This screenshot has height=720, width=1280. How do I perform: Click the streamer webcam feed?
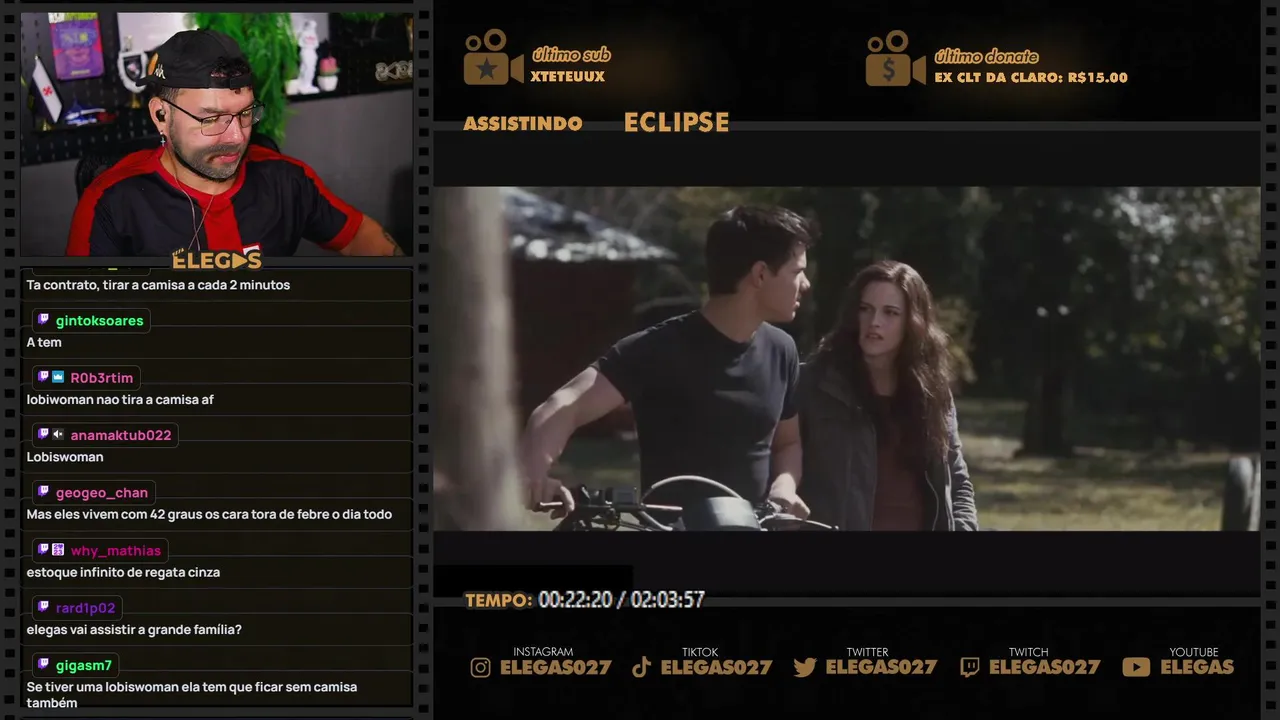217,134
